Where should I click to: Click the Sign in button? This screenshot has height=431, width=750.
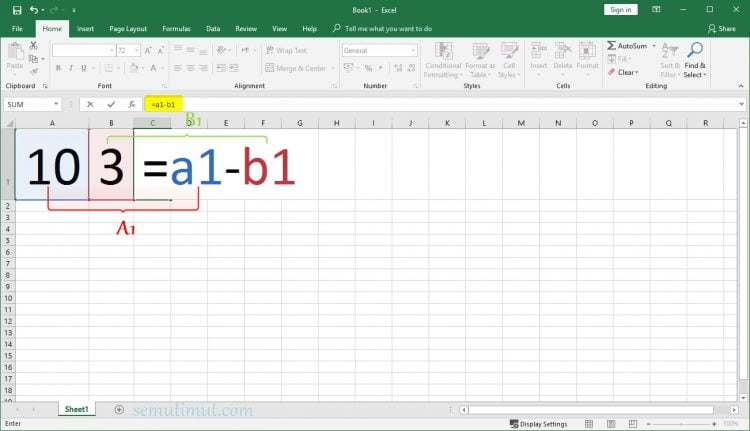click(620, 10)
